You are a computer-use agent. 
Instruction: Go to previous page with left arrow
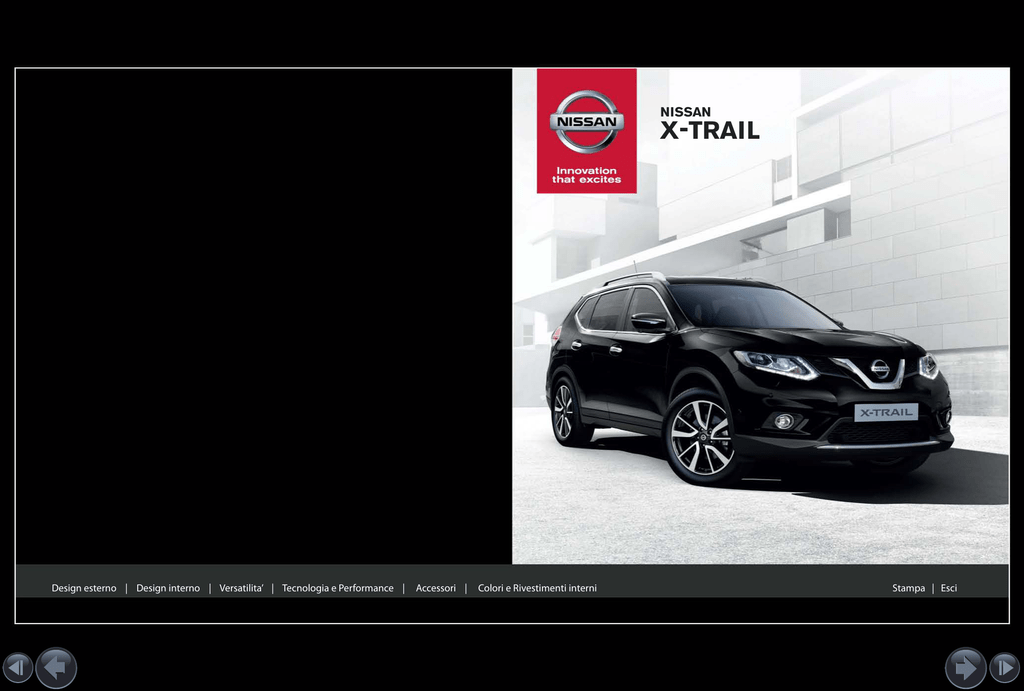click(x=56, y=668)
